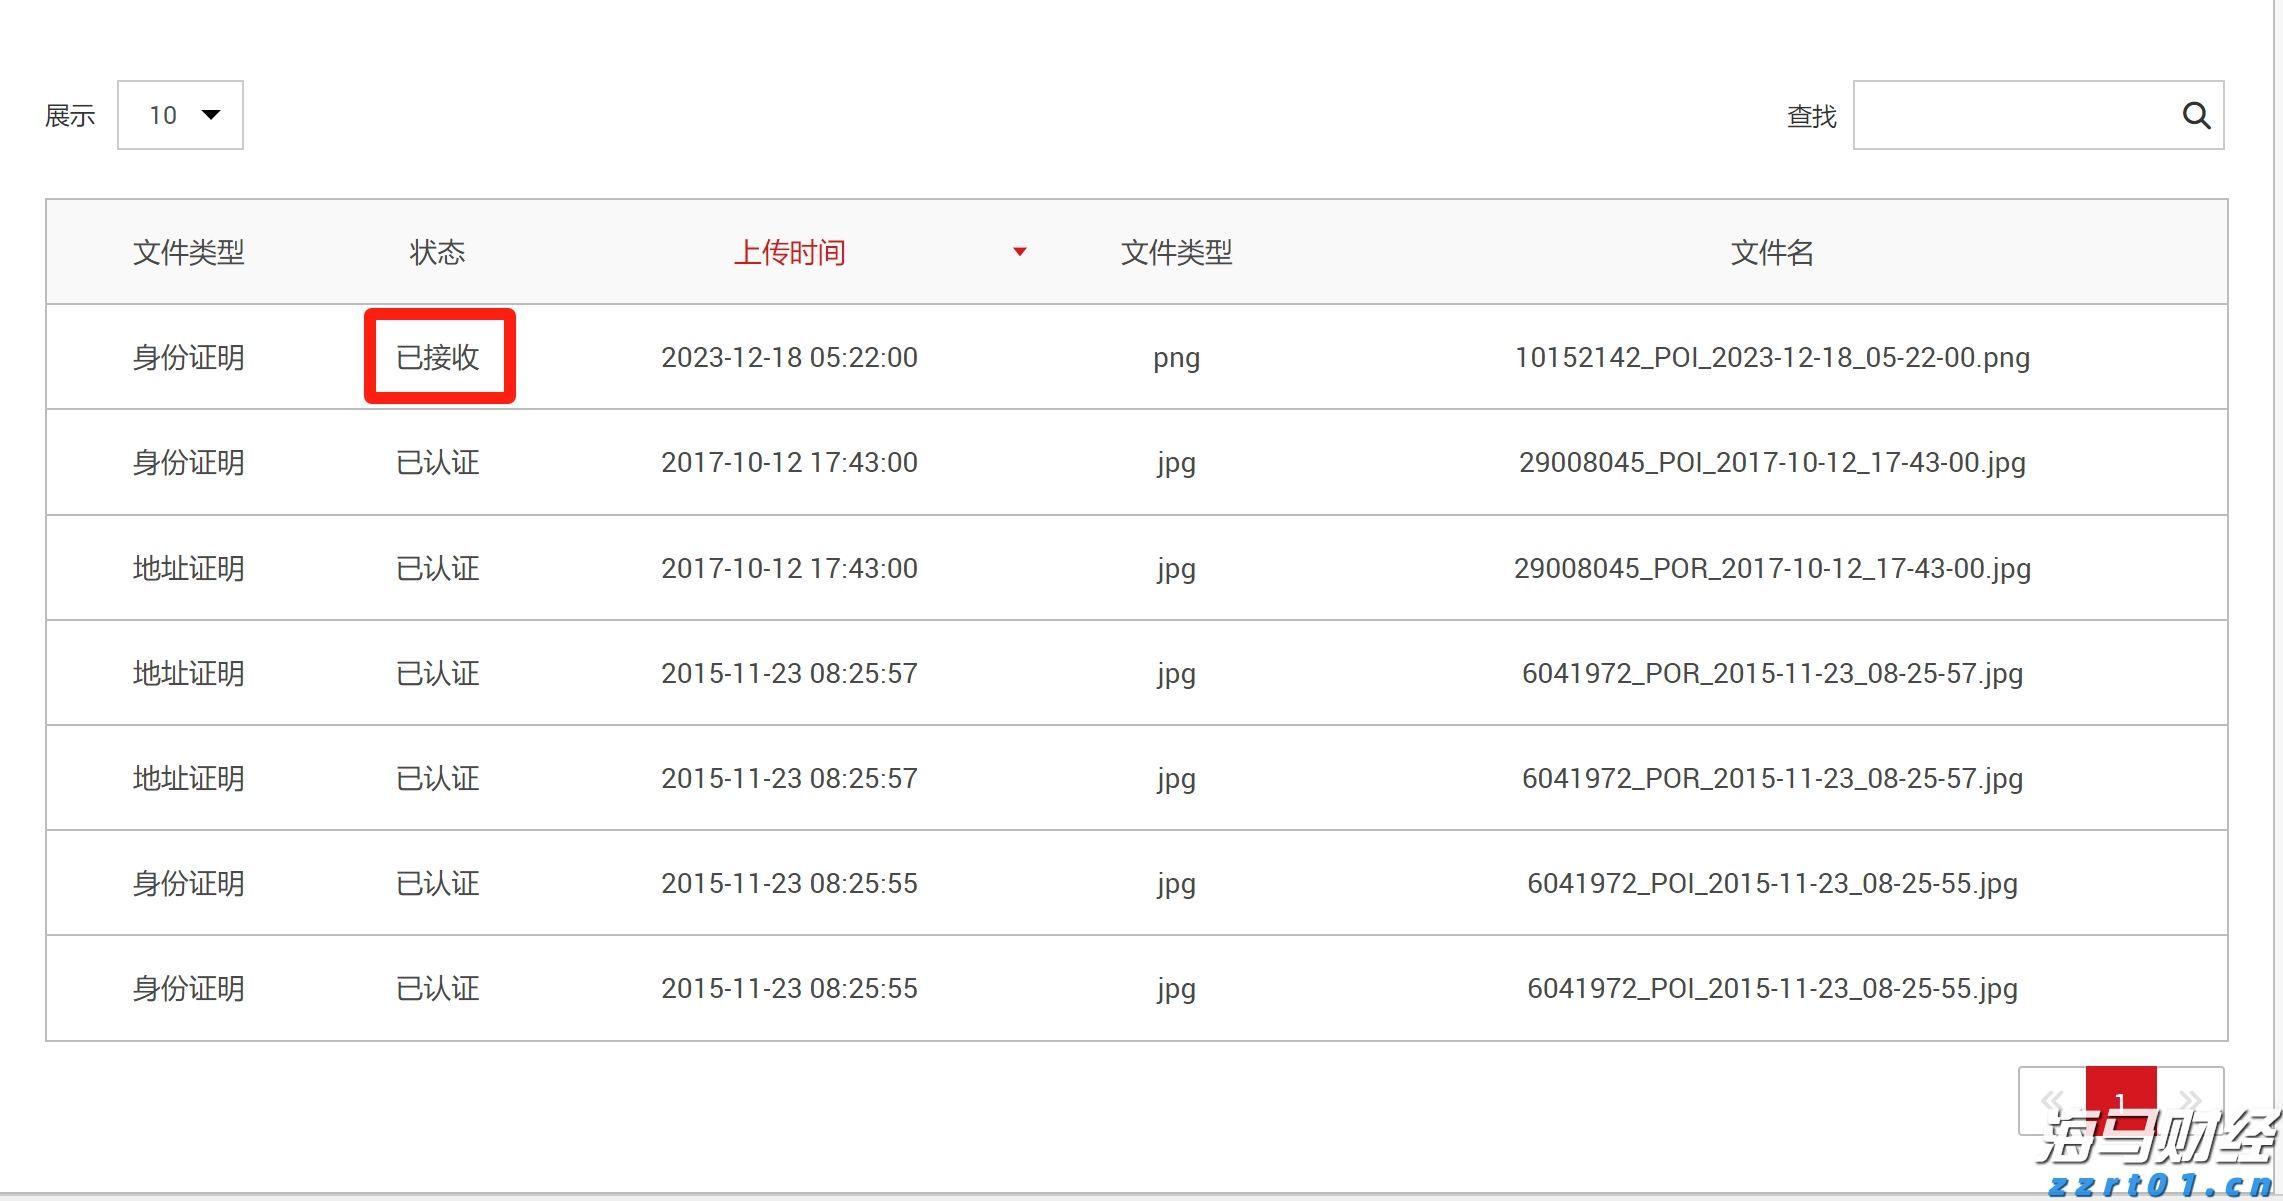Click the 文件类型 header above png/jpg values
This screenshot has height=1201, width=2283.
[1176, 252]
